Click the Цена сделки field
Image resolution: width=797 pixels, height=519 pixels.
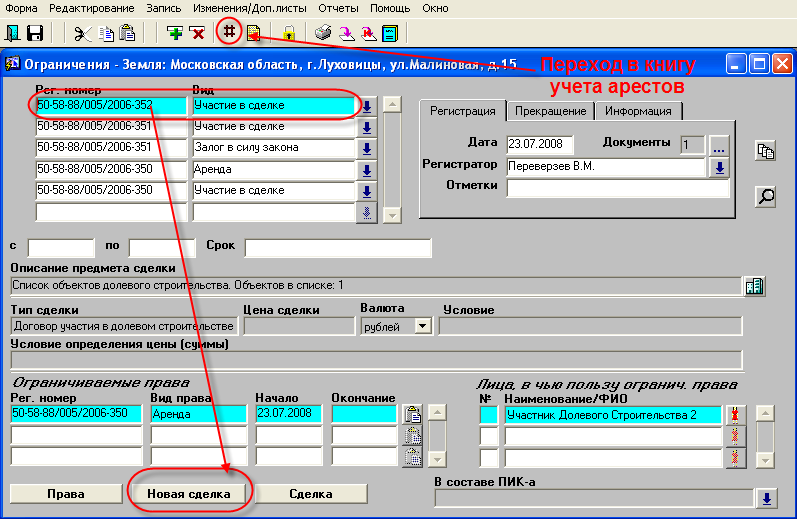point(299,326)
